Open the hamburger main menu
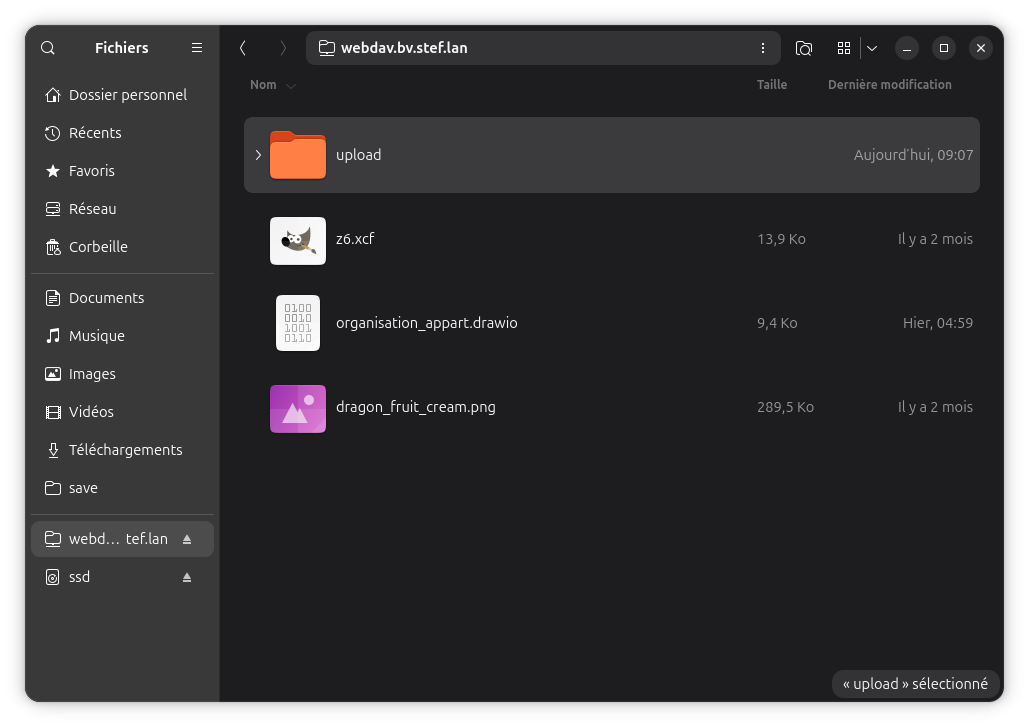 point(197,48)
